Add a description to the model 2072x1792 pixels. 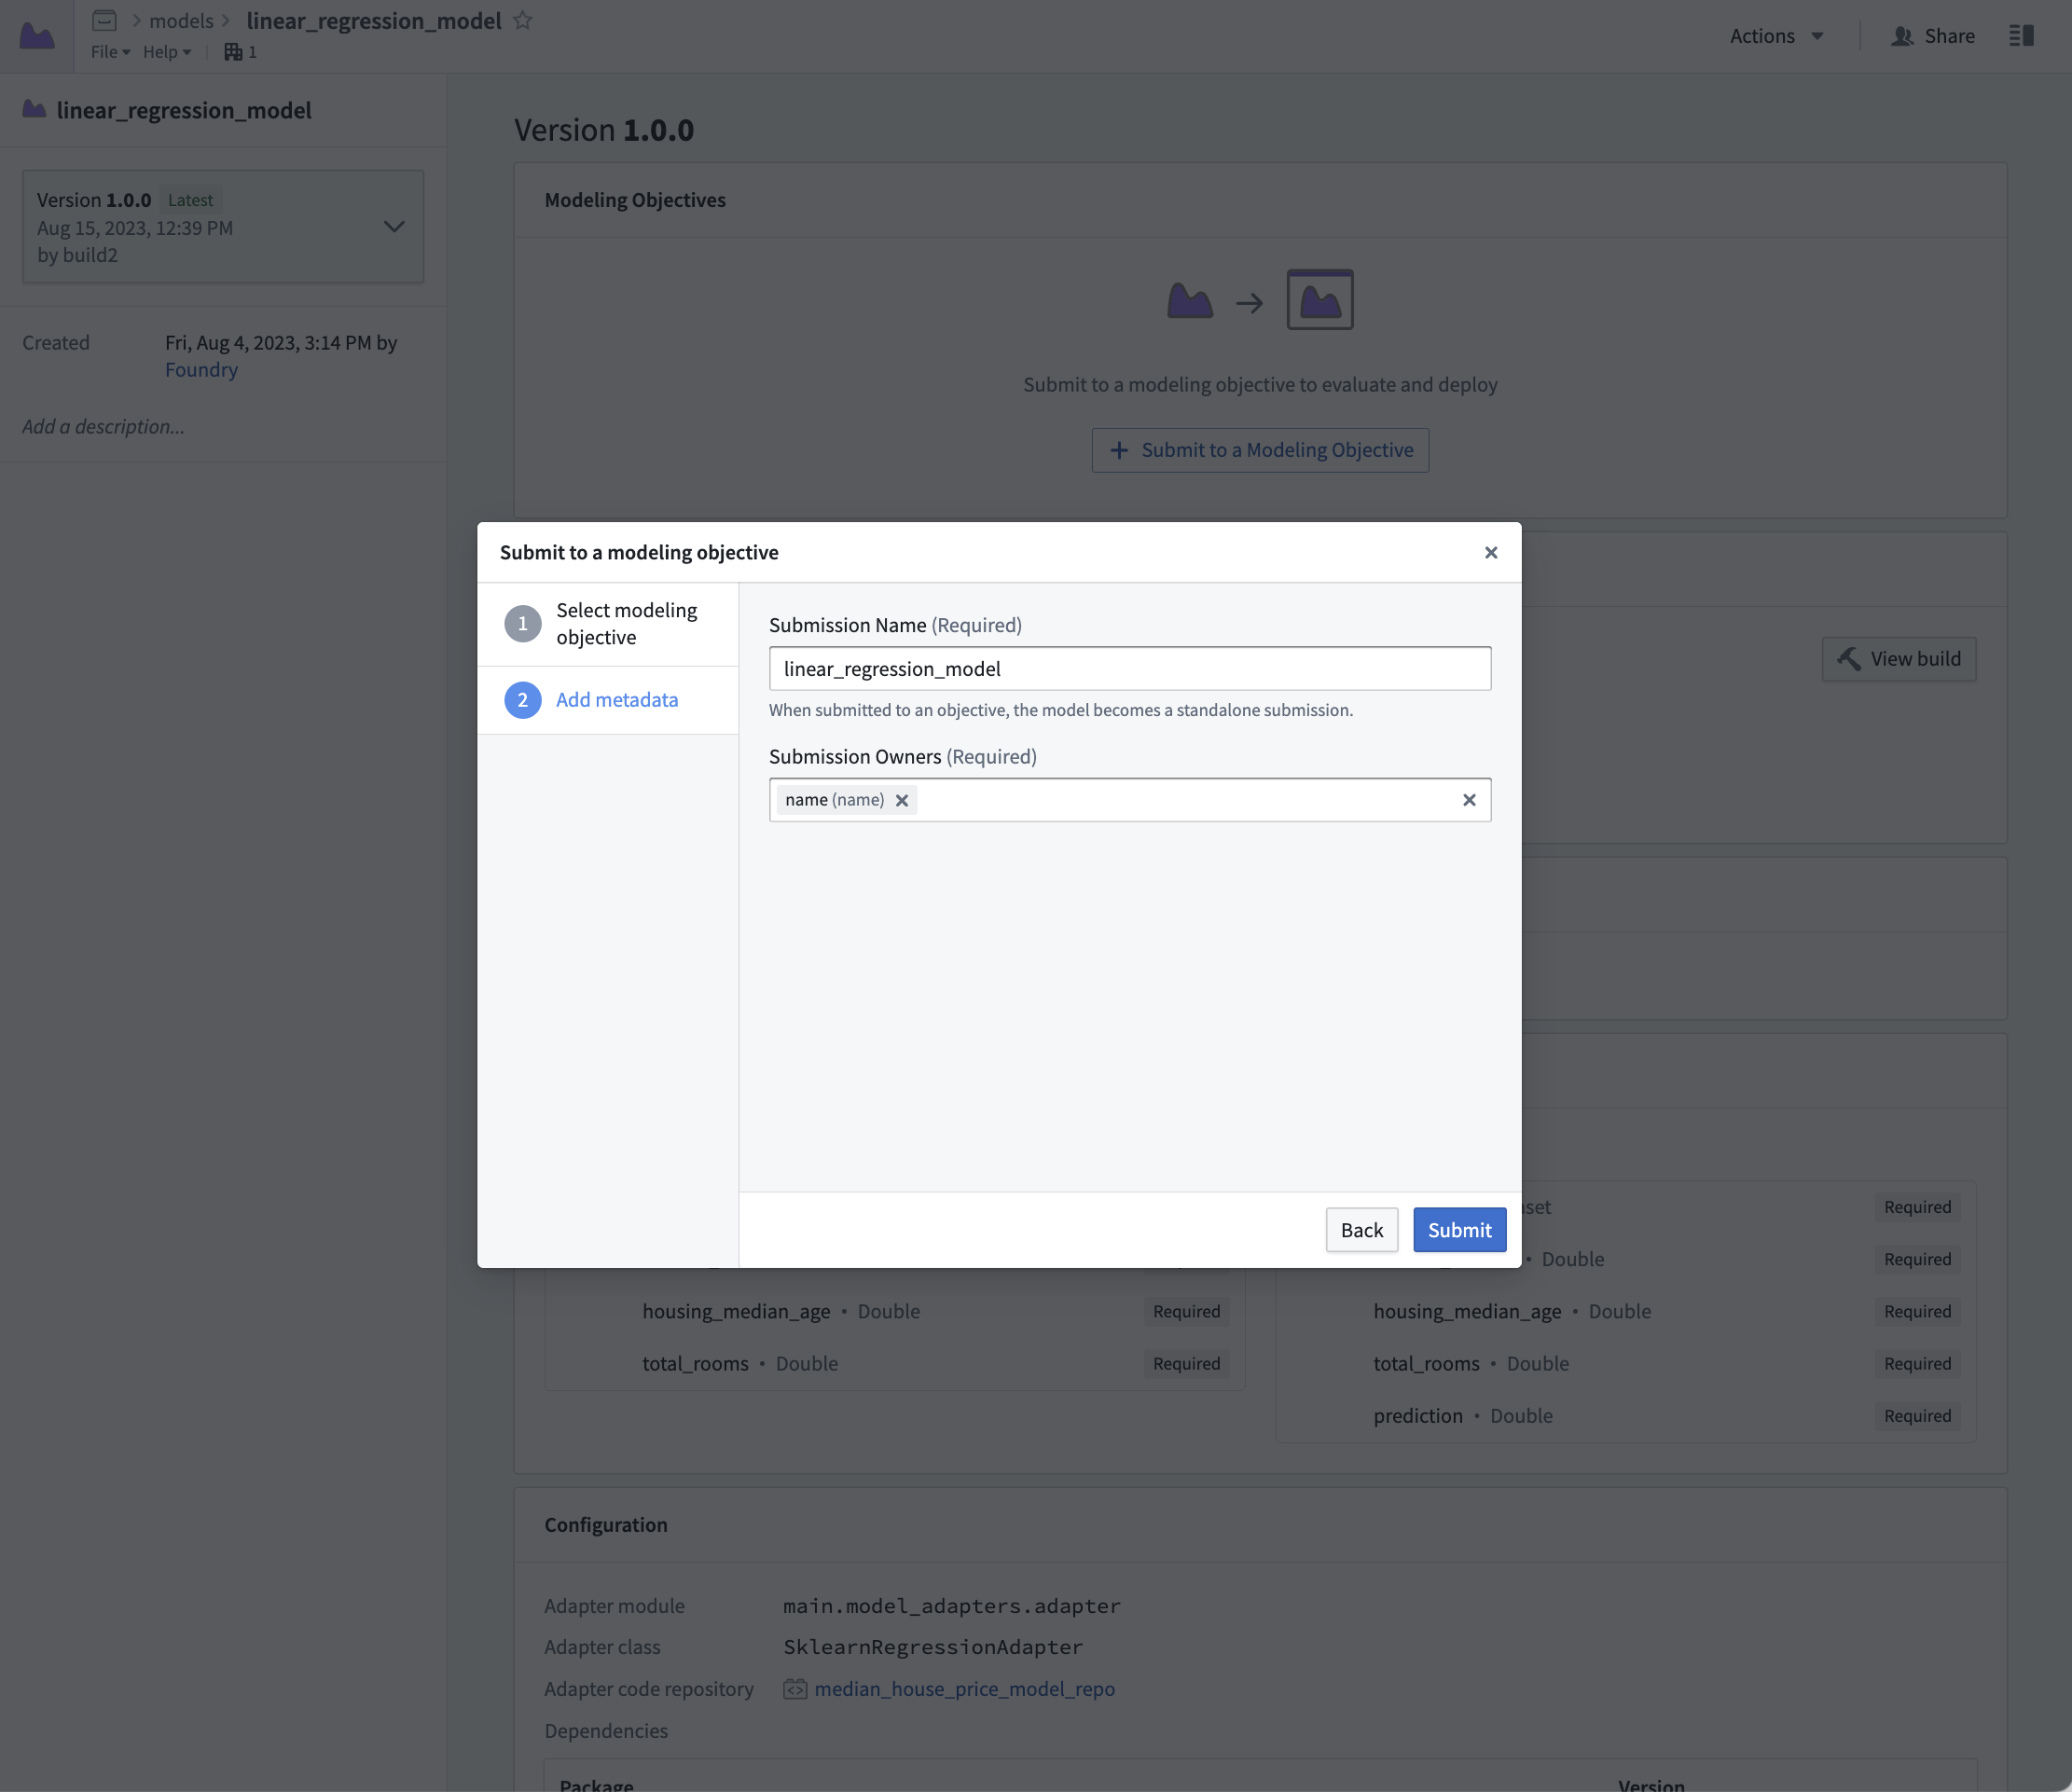(x=104, y=427)
